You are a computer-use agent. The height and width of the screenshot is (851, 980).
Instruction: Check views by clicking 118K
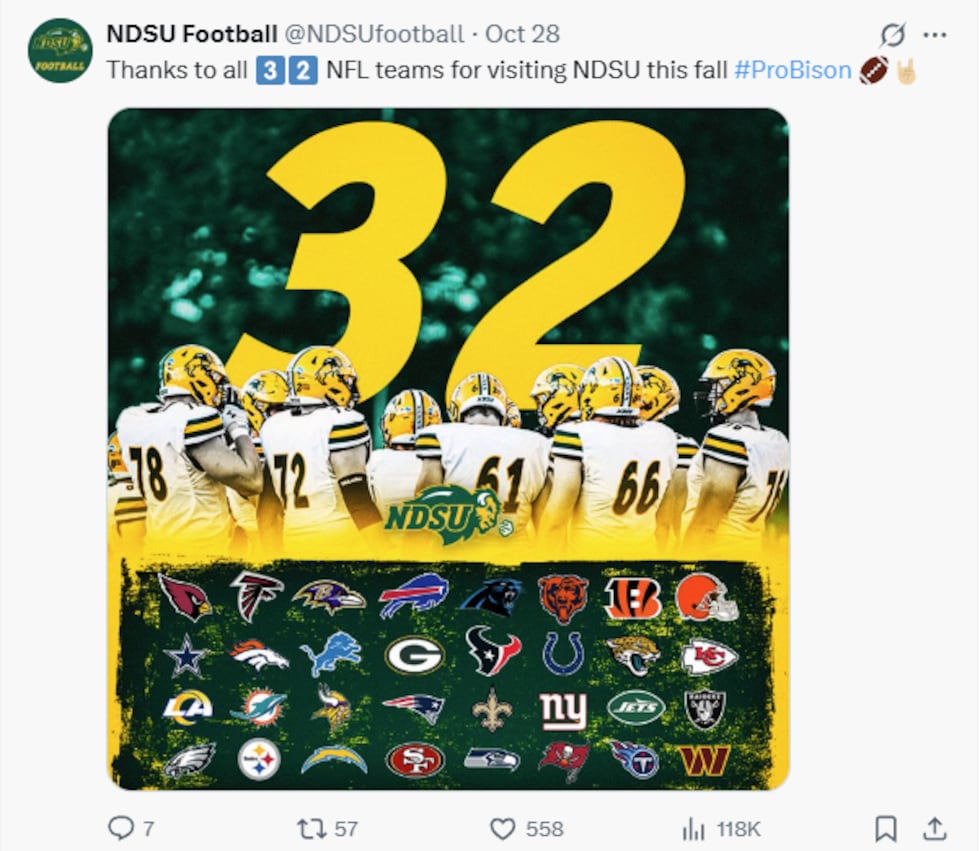(737, 828)
